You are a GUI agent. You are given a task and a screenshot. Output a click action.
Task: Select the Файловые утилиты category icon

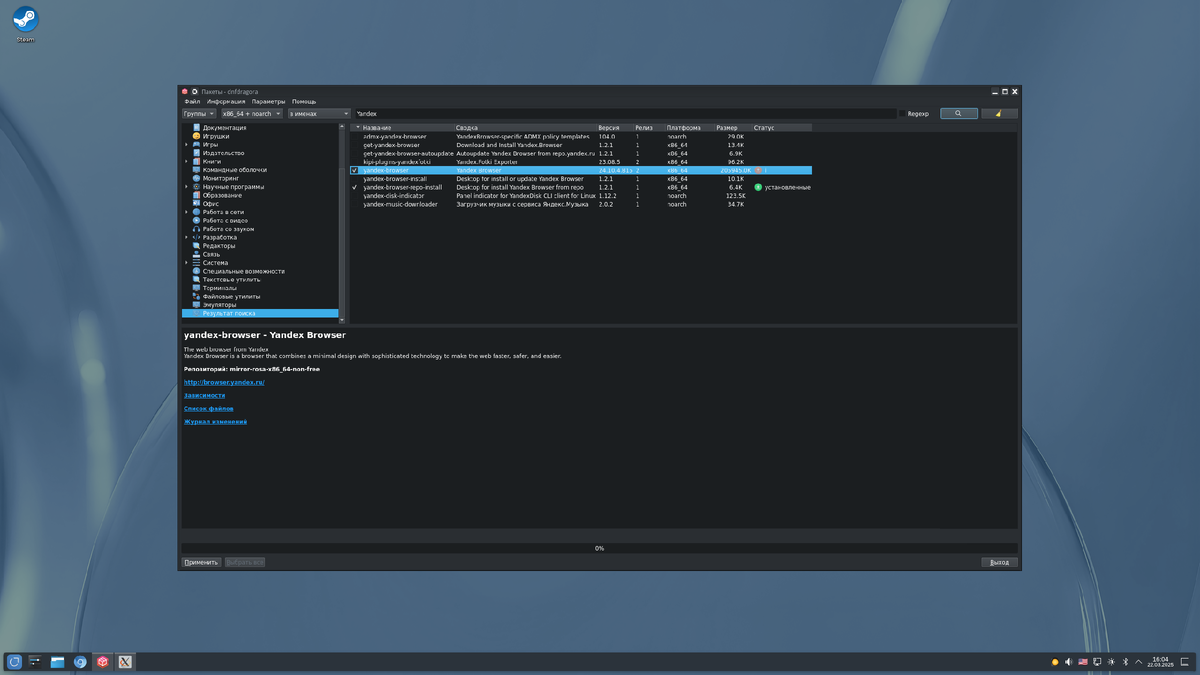(196, 296)
